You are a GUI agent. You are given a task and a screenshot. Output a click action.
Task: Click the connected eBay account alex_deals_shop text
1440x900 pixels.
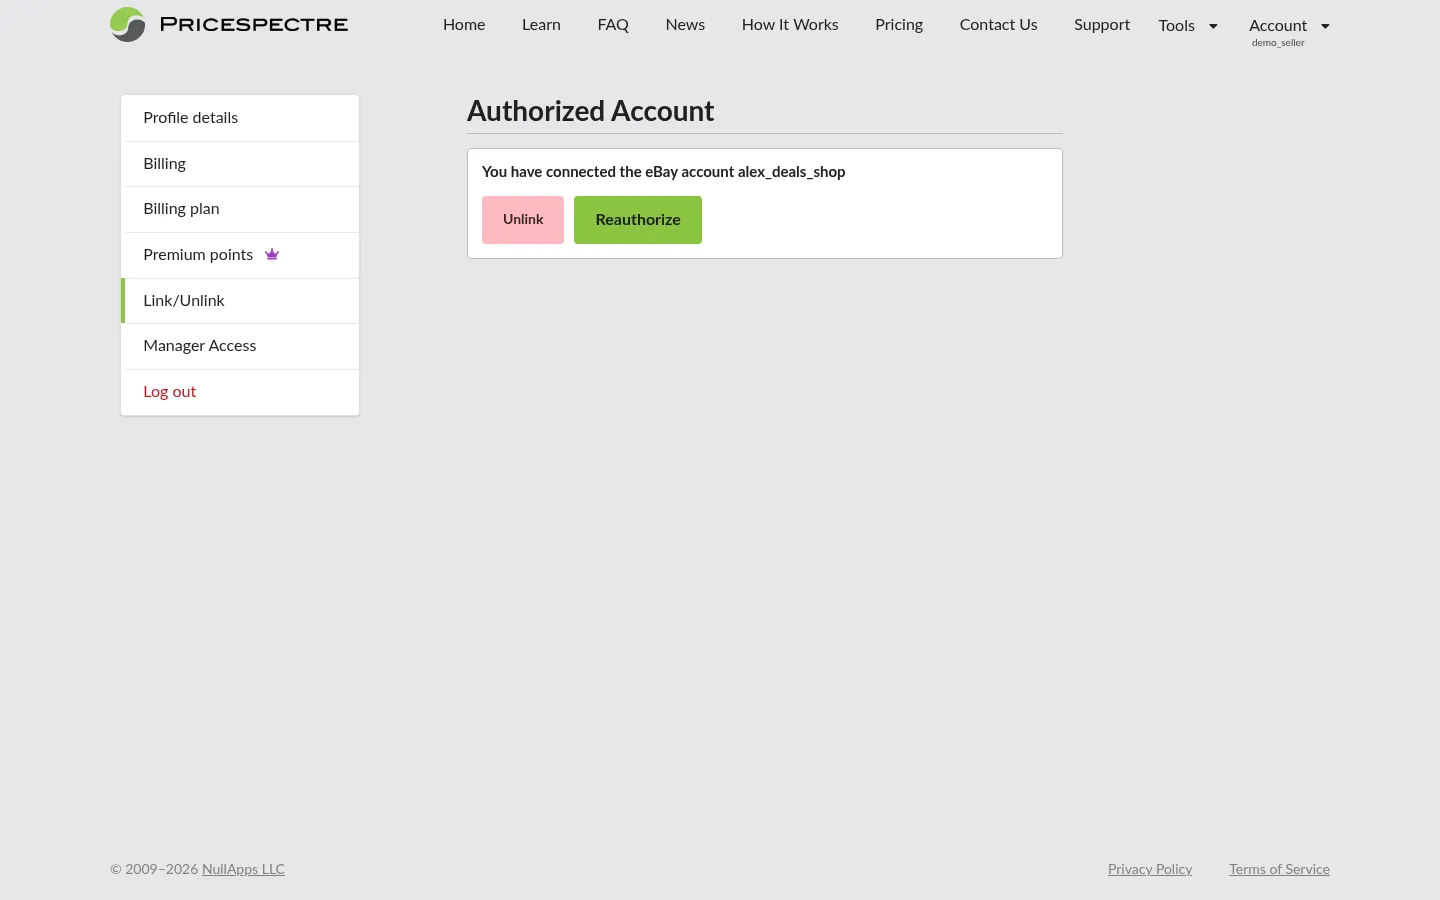(791, 172)
